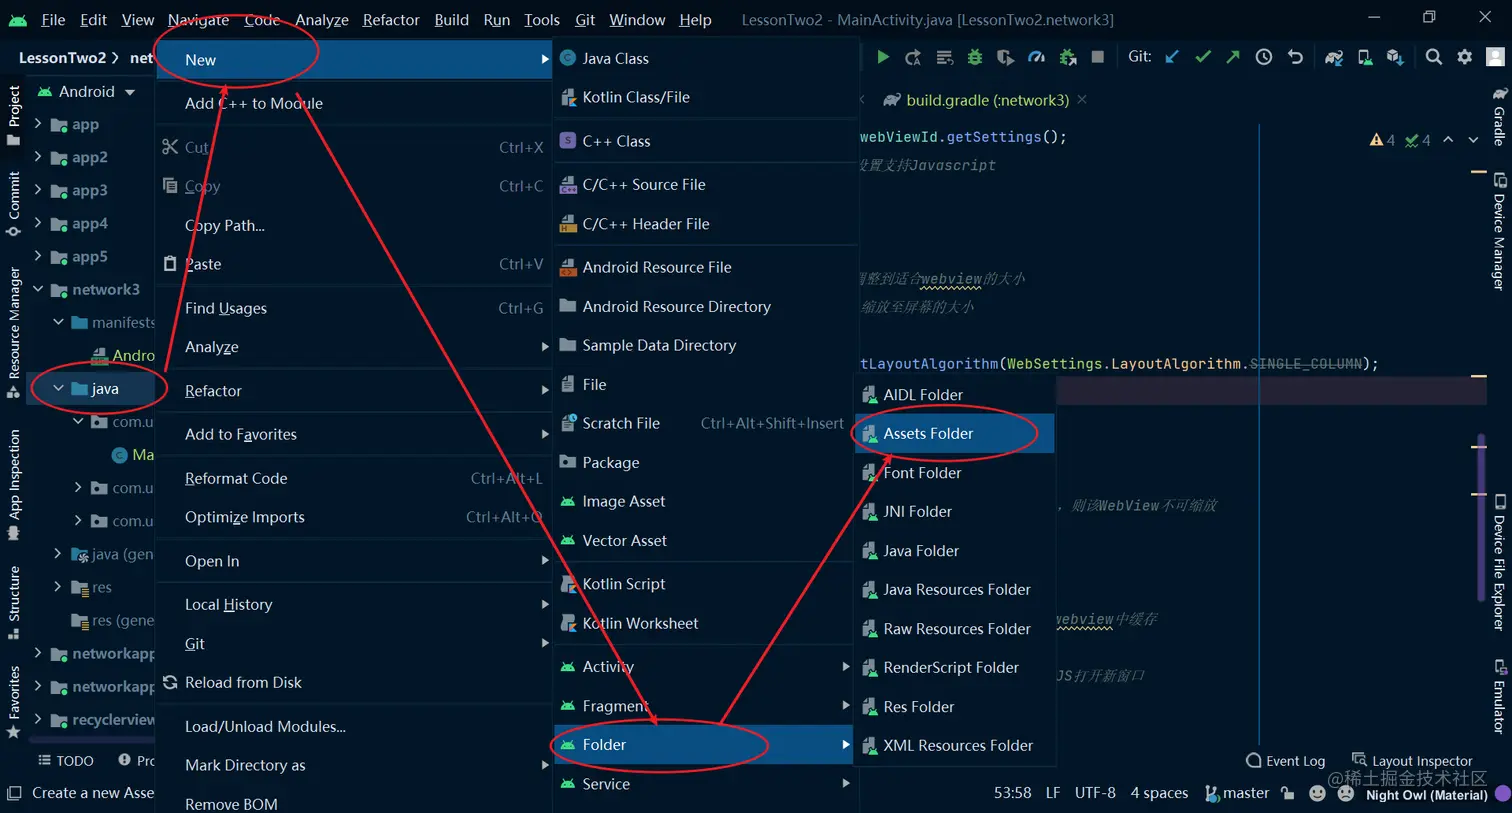Open the TODO tool window

66,761
